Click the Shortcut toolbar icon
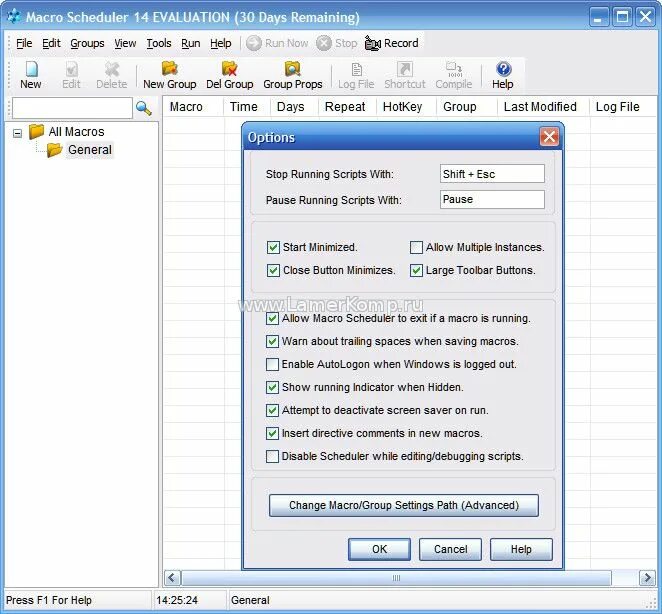The width and height of the screenshot is (662, 614). click(404, 76)
